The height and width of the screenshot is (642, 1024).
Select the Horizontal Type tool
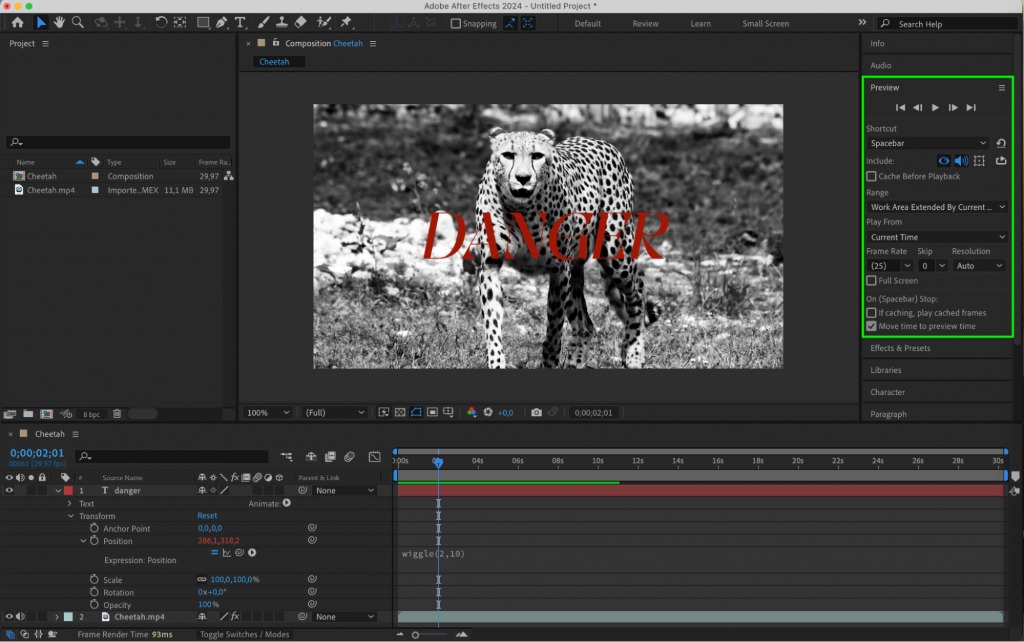tap(240, 21)
